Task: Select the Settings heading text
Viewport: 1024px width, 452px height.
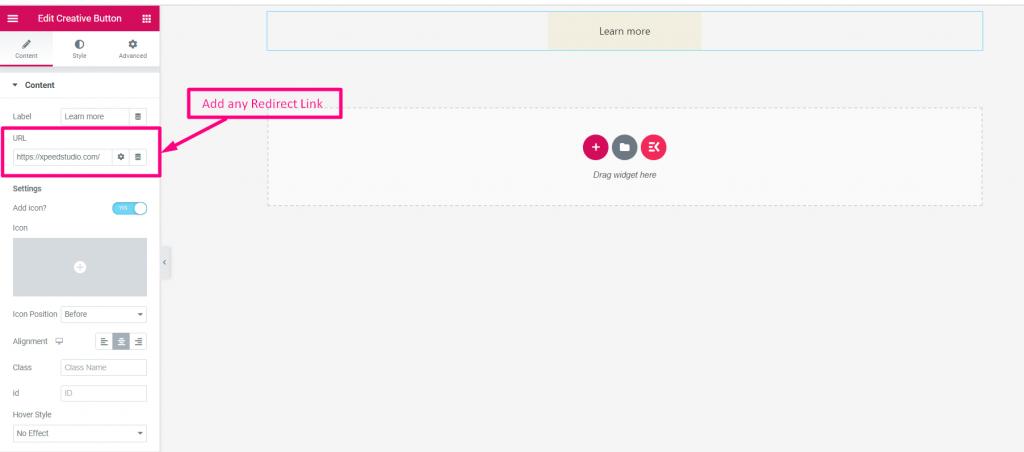Action: click(x=27, y=189)
